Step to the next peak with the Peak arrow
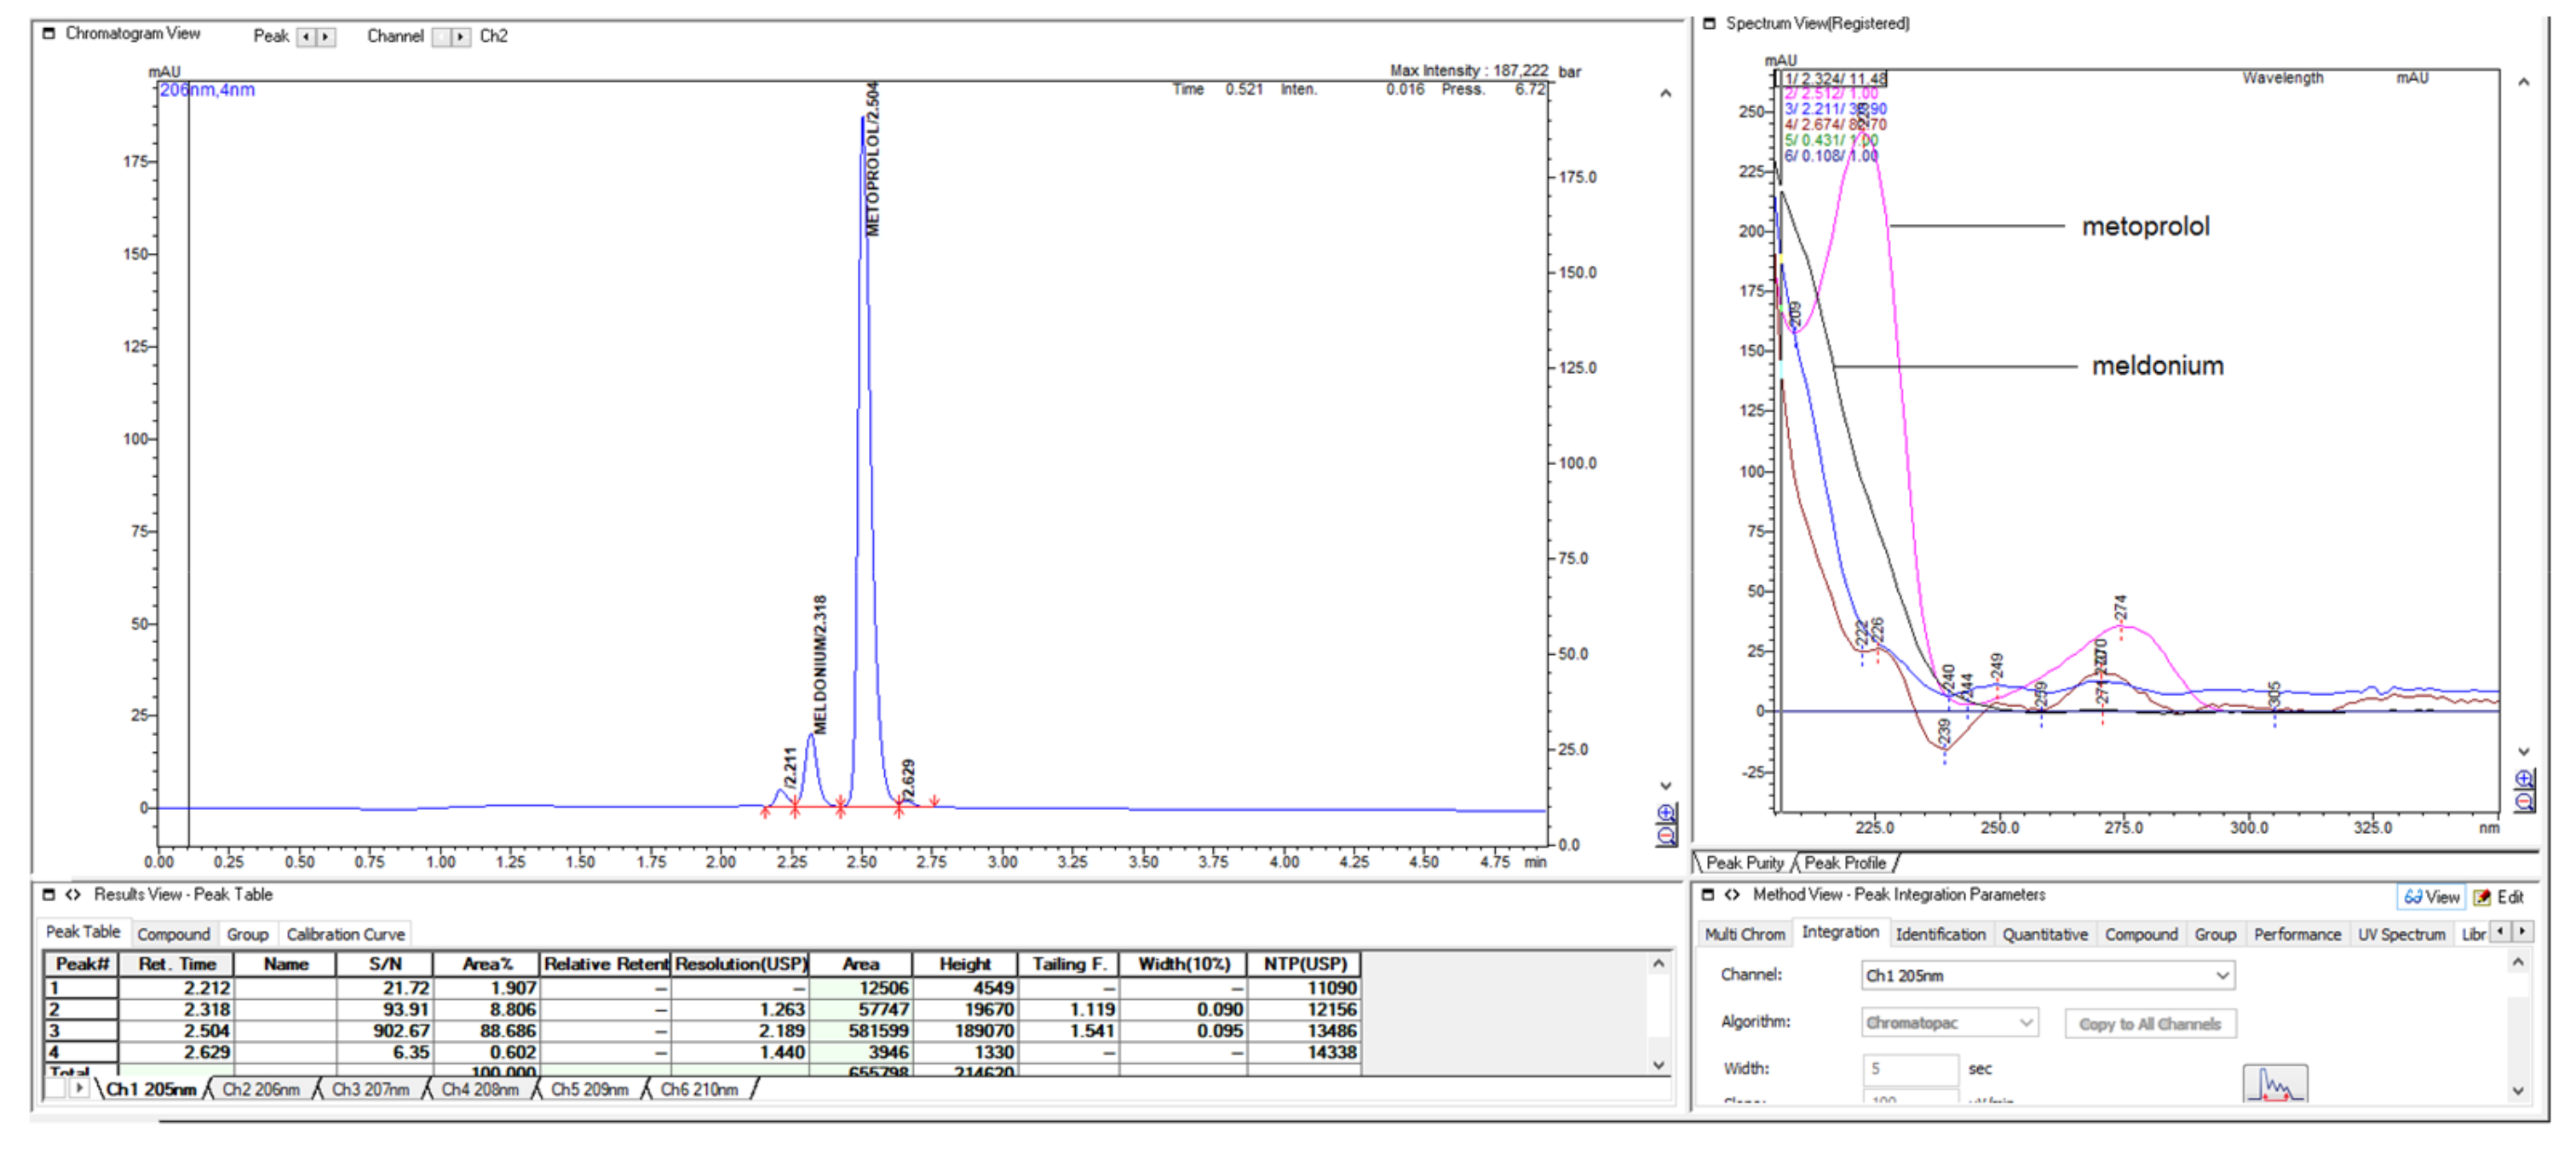Image resolution: width=2576 pixels, height=1155 pixels. [x=327, y=36]
